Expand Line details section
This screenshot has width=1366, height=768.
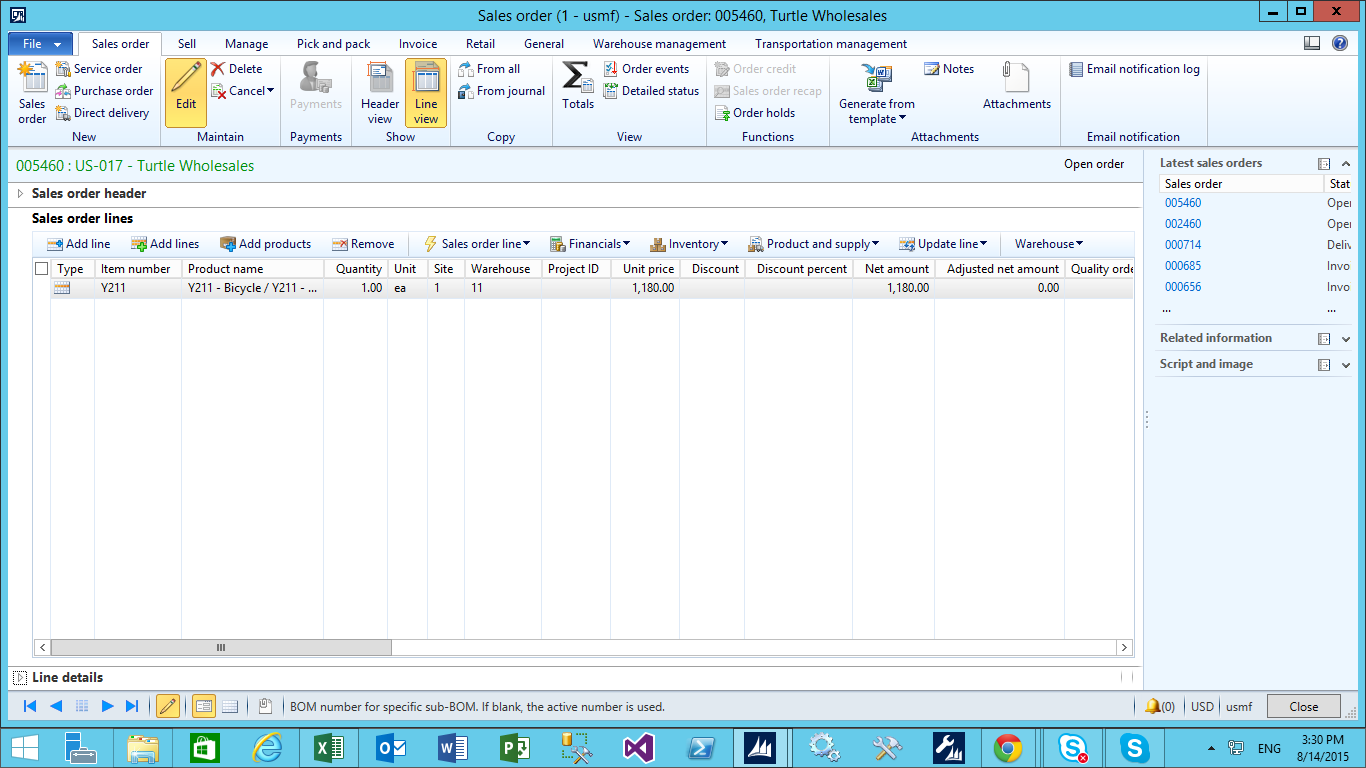tap(20, 678)
